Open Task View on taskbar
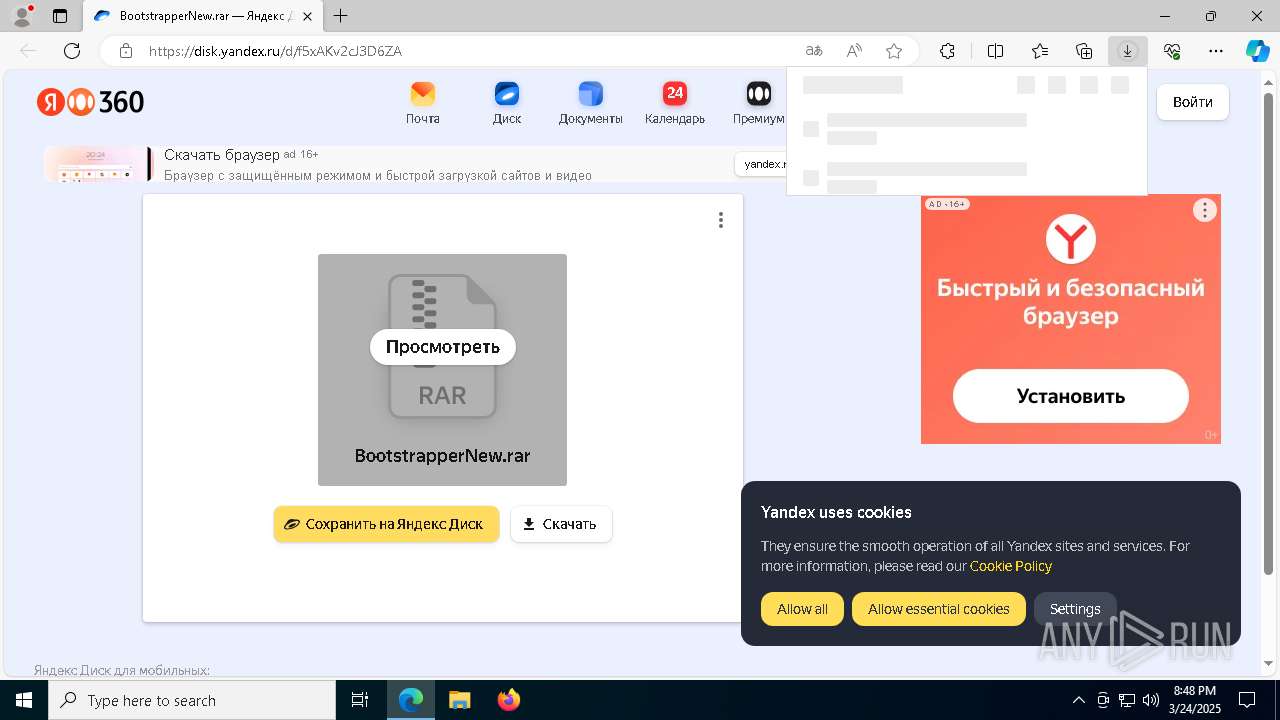 (x=360, y=700)
